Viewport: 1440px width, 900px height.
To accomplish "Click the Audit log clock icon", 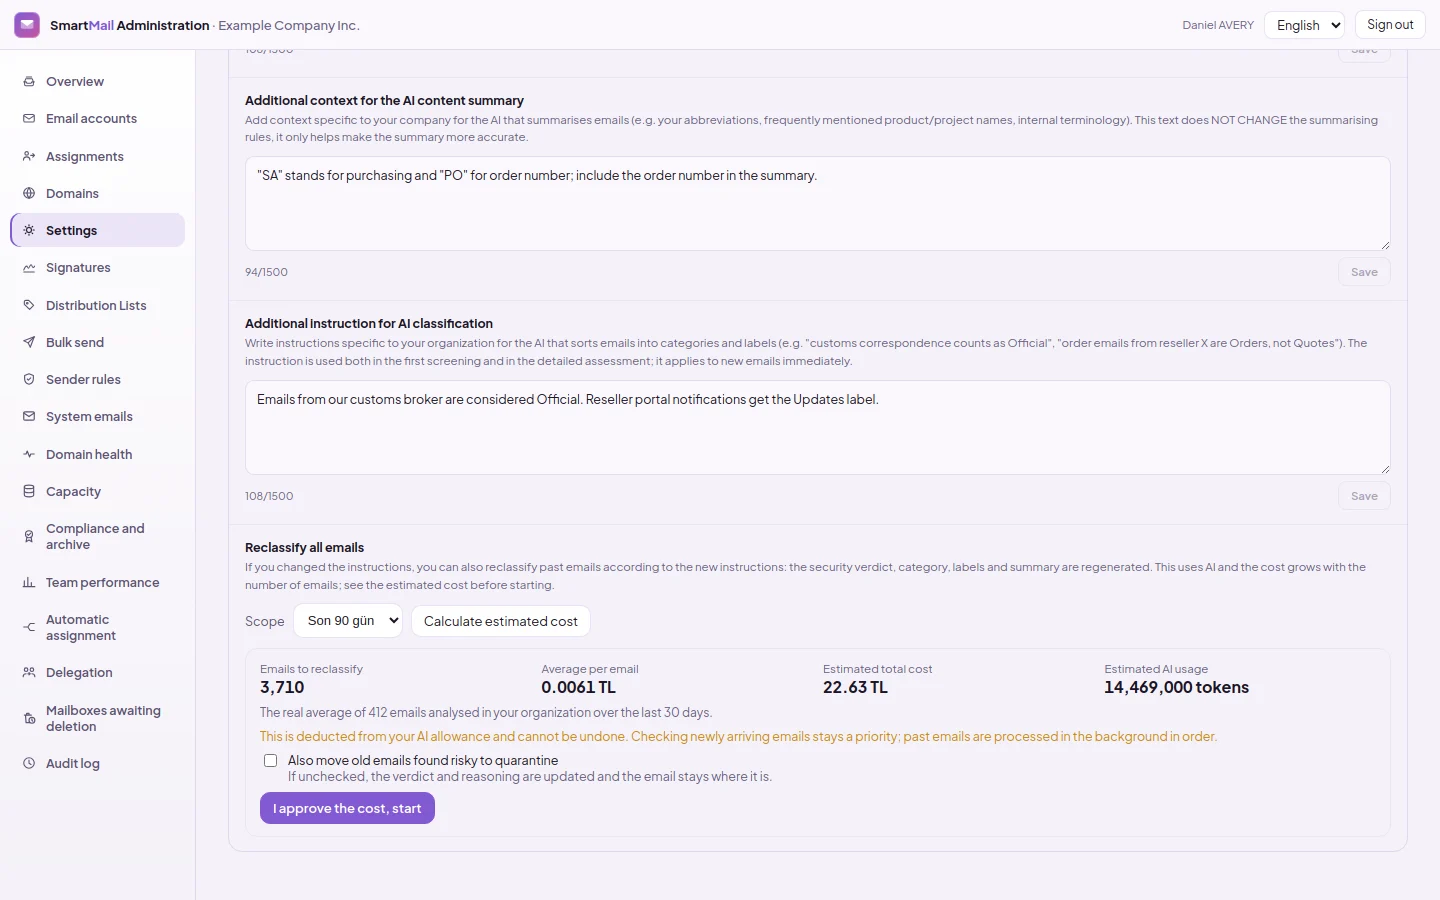I will coord(29,763).
